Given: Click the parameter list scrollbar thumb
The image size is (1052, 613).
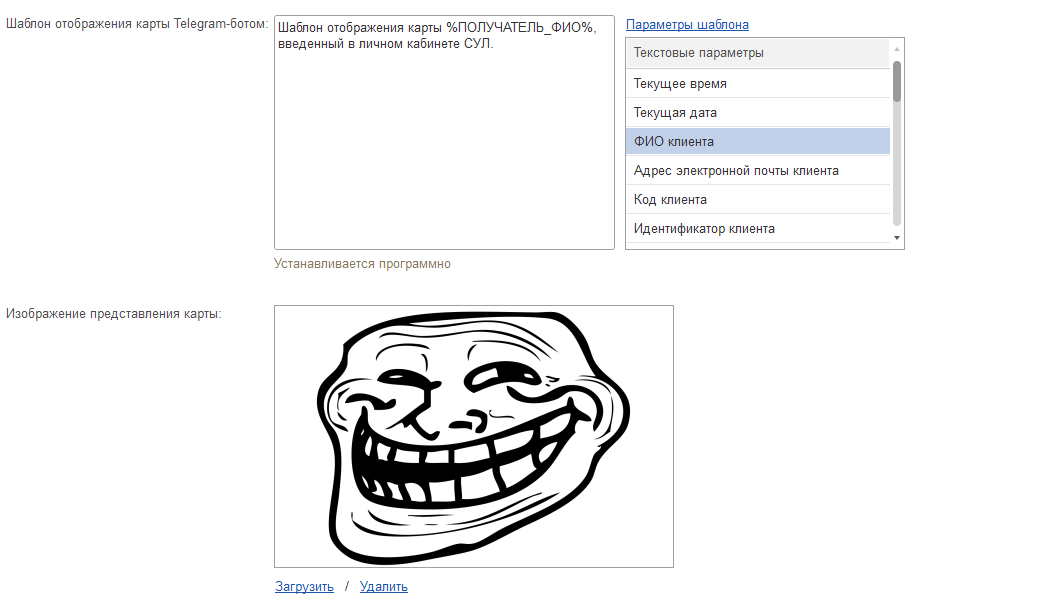Looking at the screenshot, I should click(897, 81).
